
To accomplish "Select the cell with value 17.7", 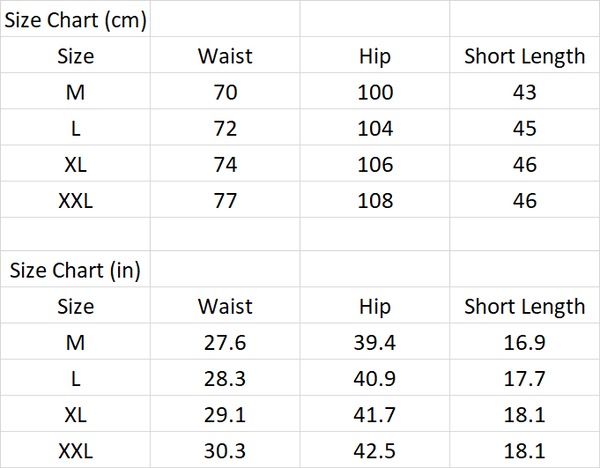I will (x=525, y=377).
